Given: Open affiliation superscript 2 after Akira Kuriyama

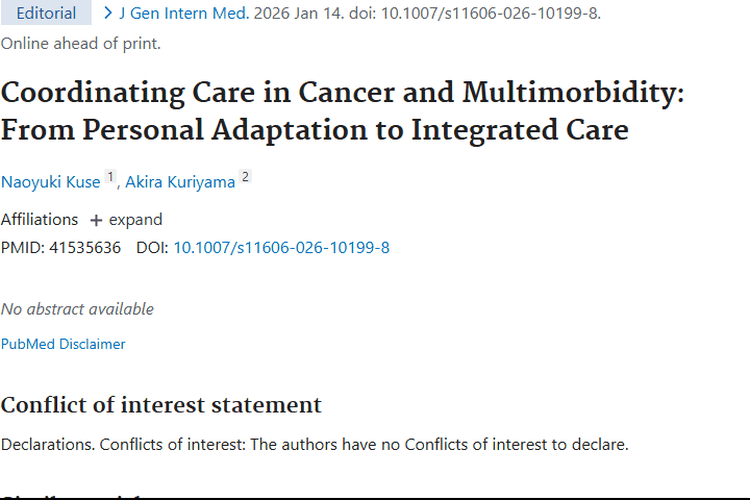Looking at the screenshot, I should (x=244, y=178).
